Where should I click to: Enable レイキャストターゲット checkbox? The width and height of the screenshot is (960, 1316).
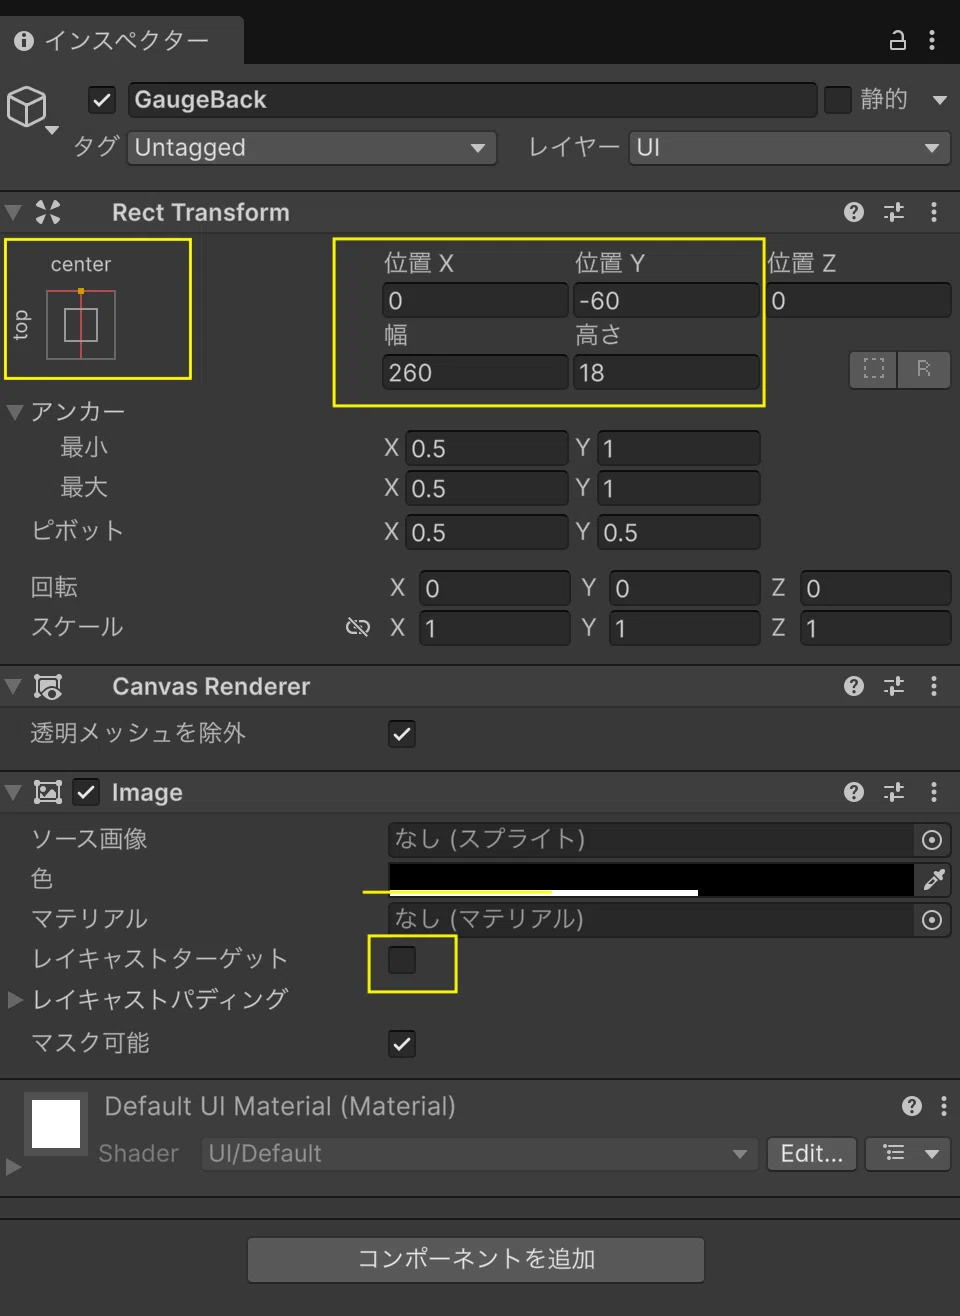pyautogui.click(x=402, y=960)
